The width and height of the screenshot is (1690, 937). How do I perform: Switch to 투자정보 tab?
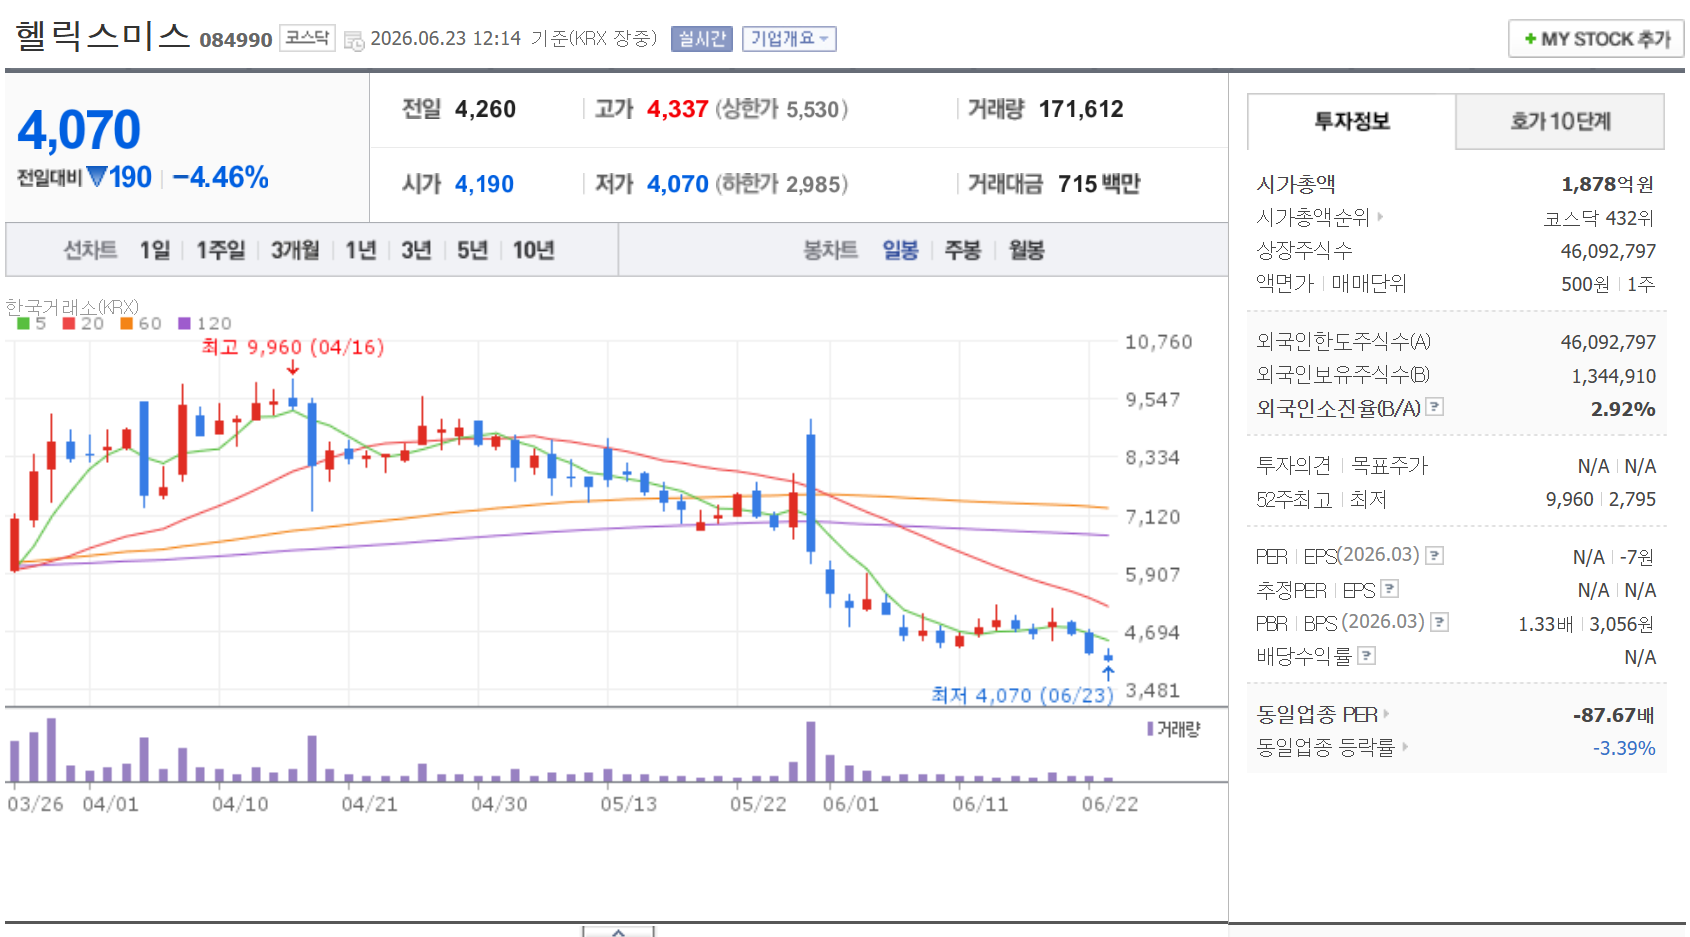[x=1352, y=122]
